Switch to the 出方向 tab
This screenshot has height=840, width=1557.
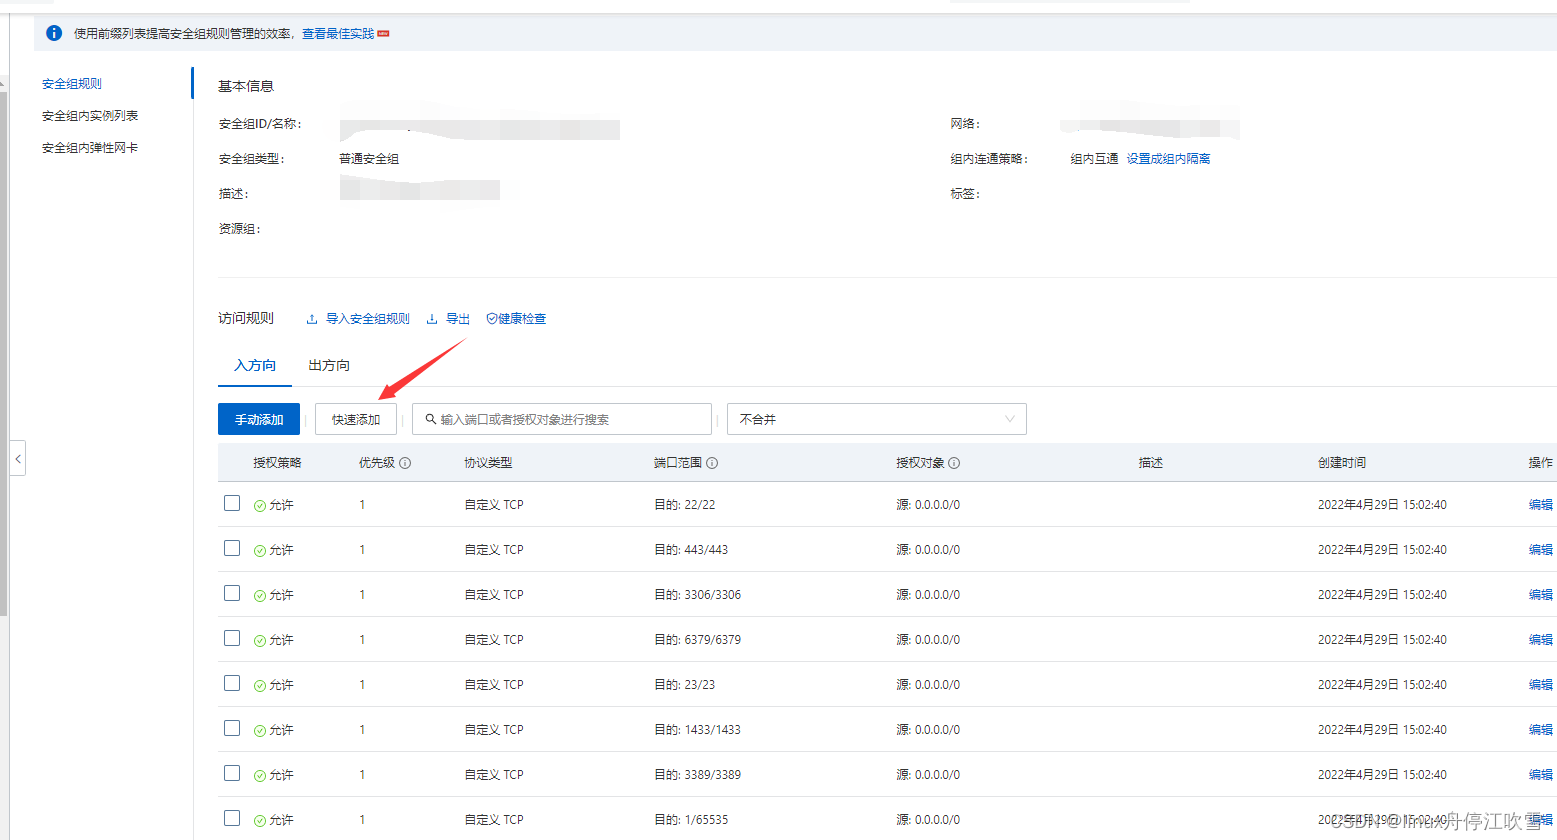[x=329, y=365]
